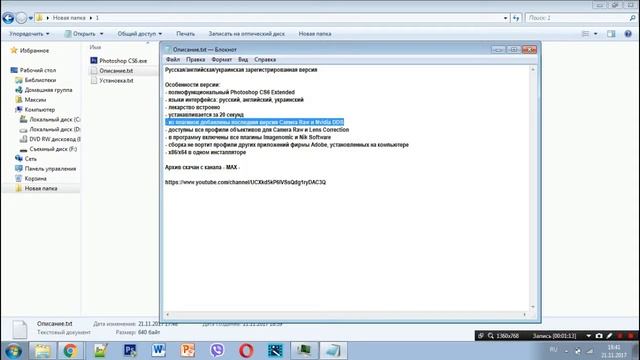Launch Opera browser from the taskbar

tap(246, 351)
